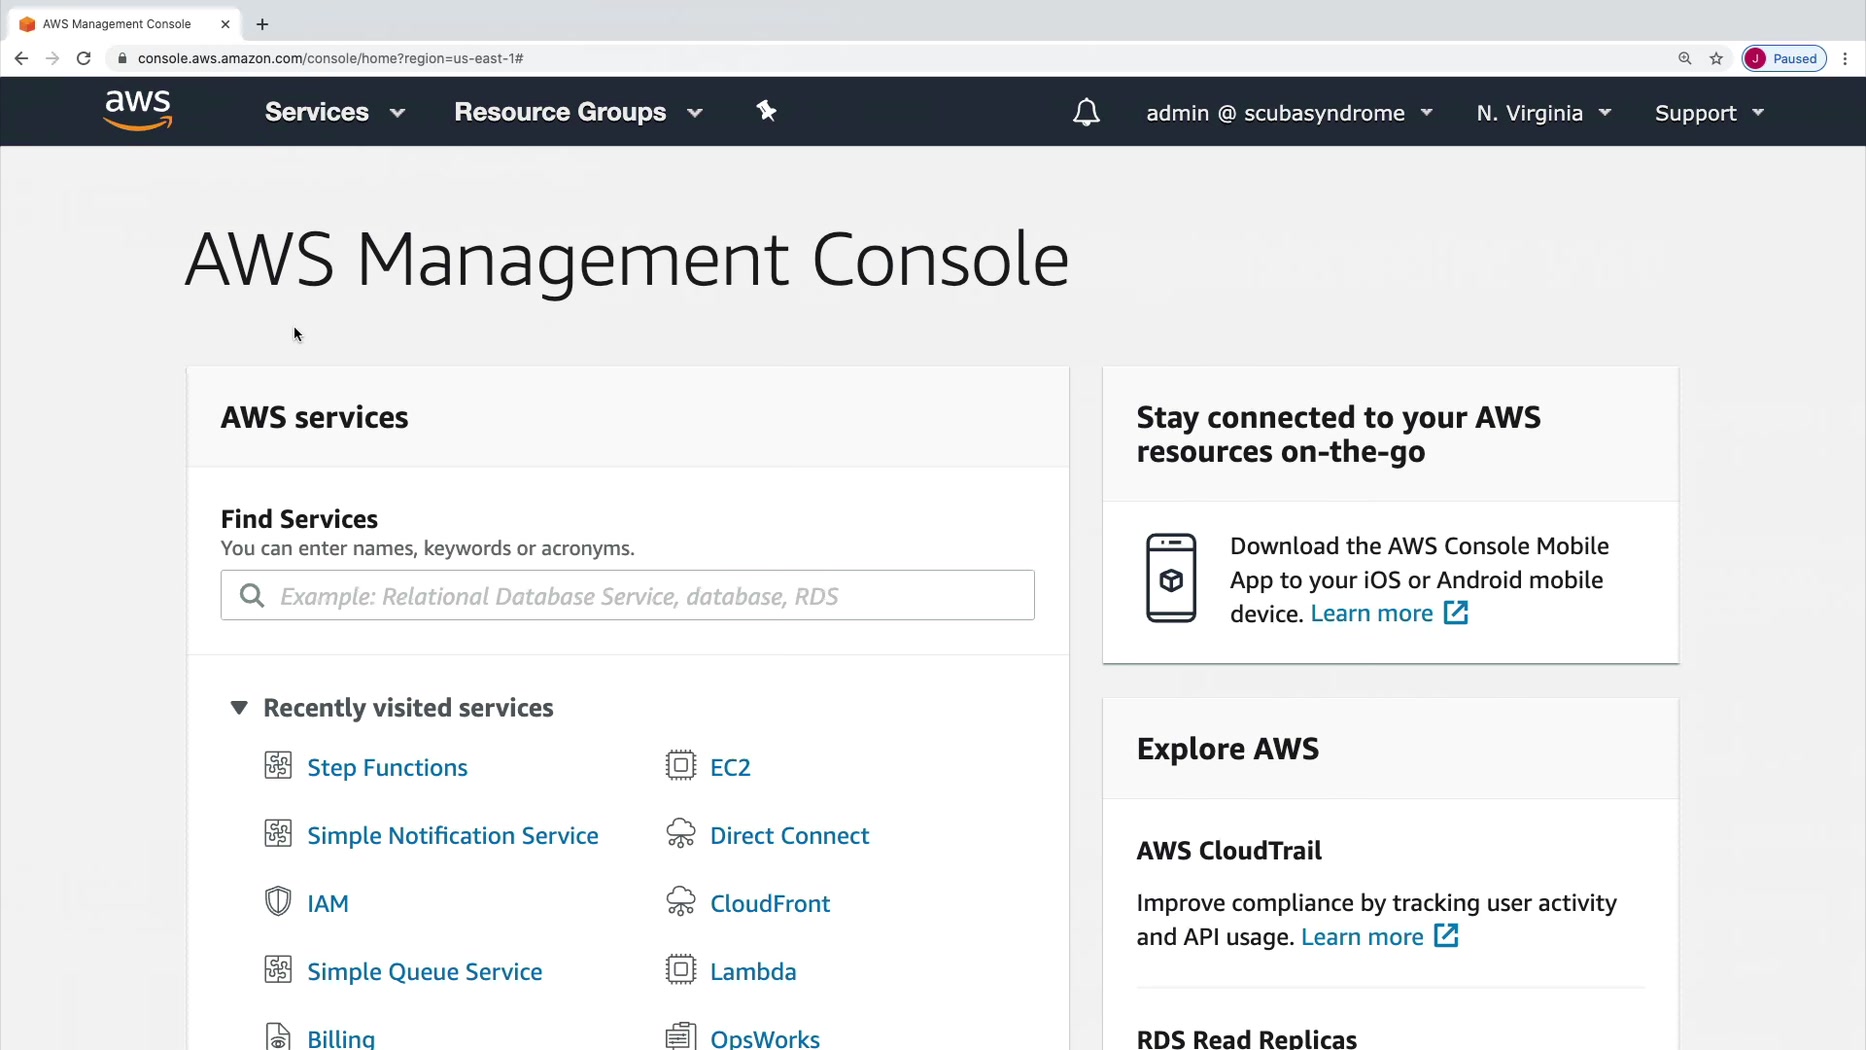
Task: Open the N. Virginia region selector
Action: click(x=1543, y=113)
